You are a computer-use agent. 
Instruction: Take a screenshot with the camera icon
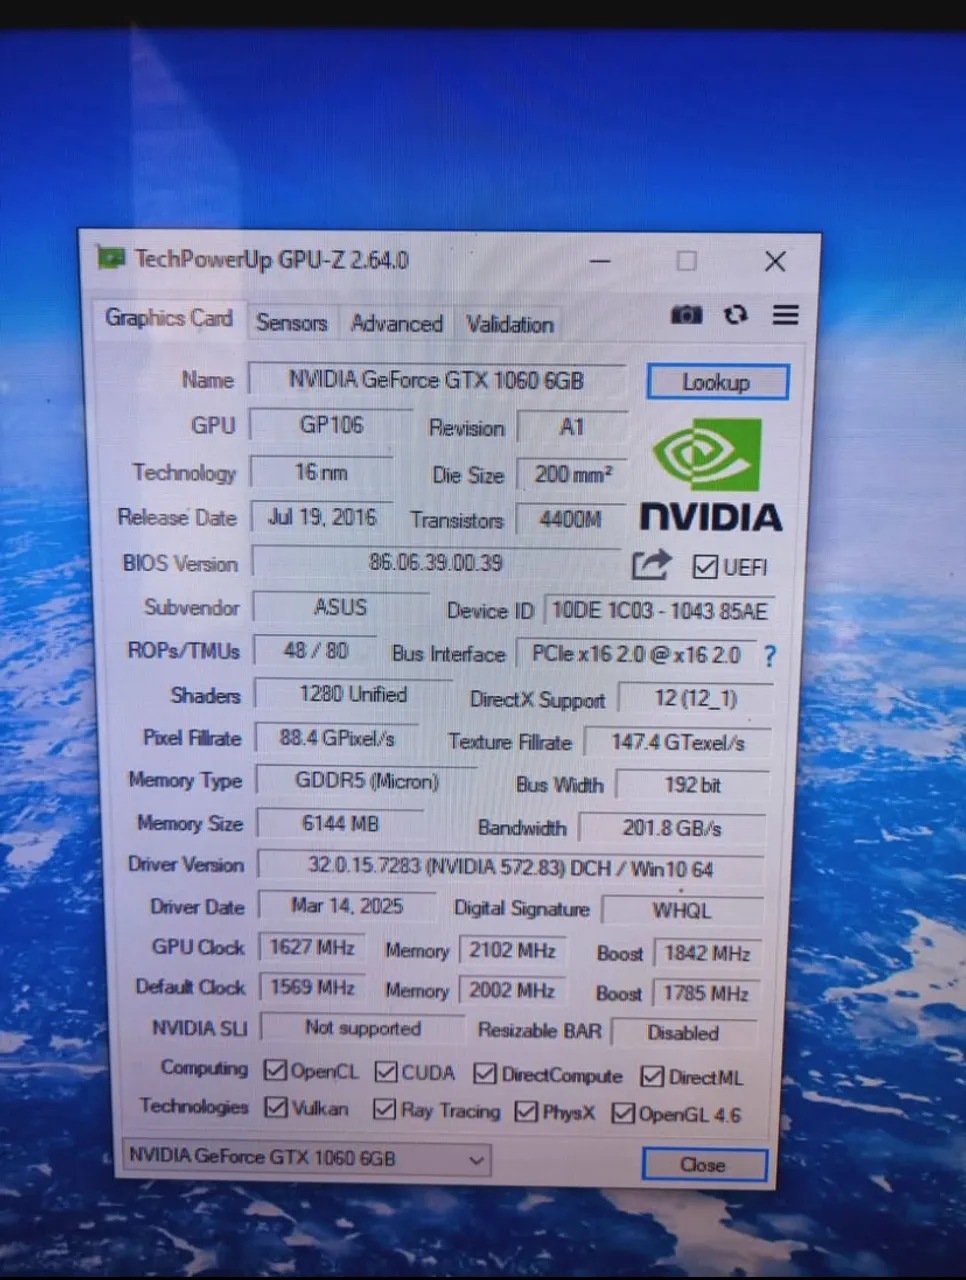[686, 315]
